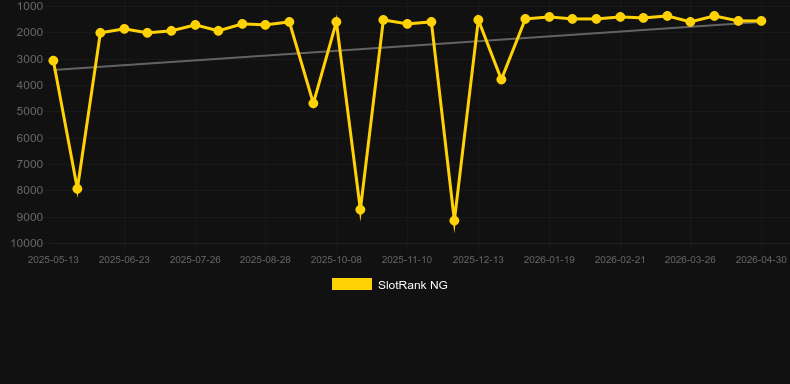The height and width of the screenshot is (384, 790).
Task: Click the 8000 y-axis label
Action: click(x=30, y=191)
